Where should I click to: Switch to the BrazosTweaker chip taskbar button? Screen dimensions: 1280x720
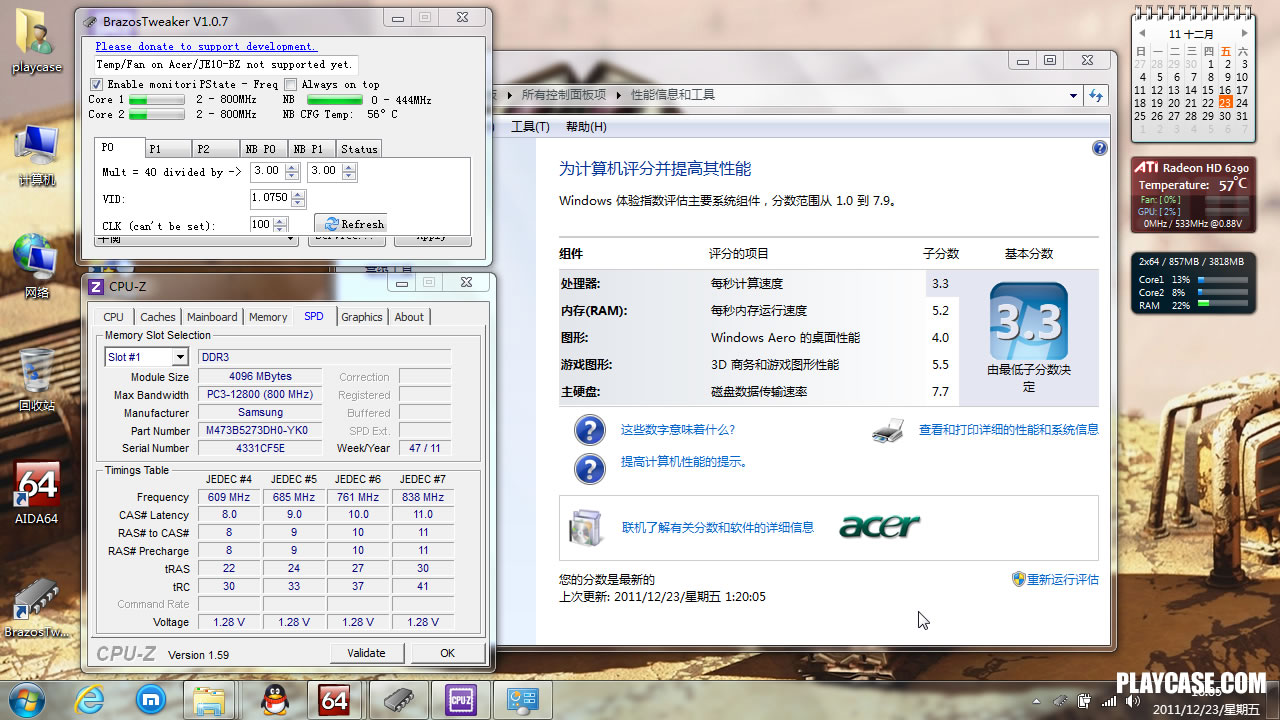coord(398,699)
